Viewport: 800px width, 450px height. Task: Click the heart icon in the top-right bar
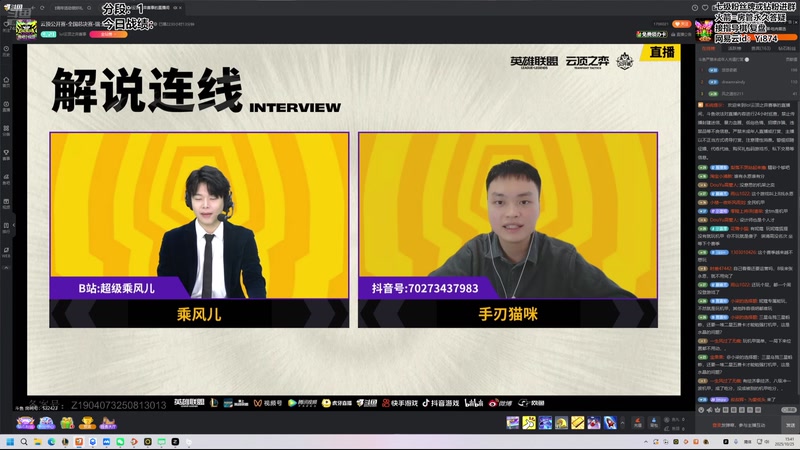[705, 8]
